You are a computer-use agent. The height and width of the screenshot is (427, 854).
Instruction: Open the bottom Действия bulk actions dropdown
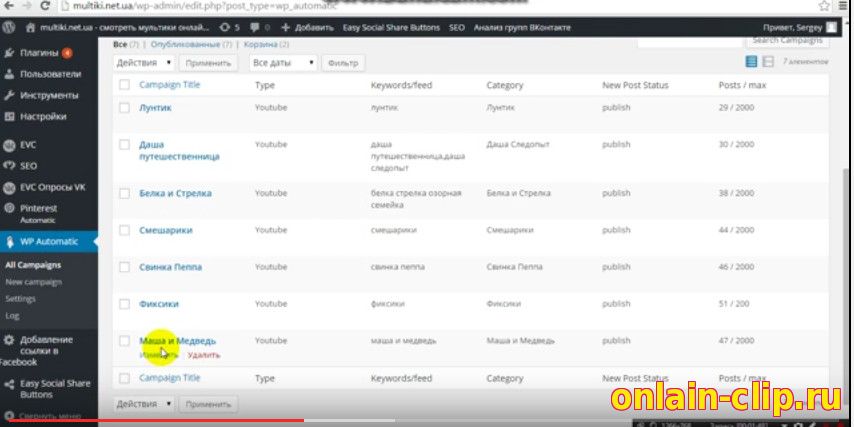tap(144, 404)
